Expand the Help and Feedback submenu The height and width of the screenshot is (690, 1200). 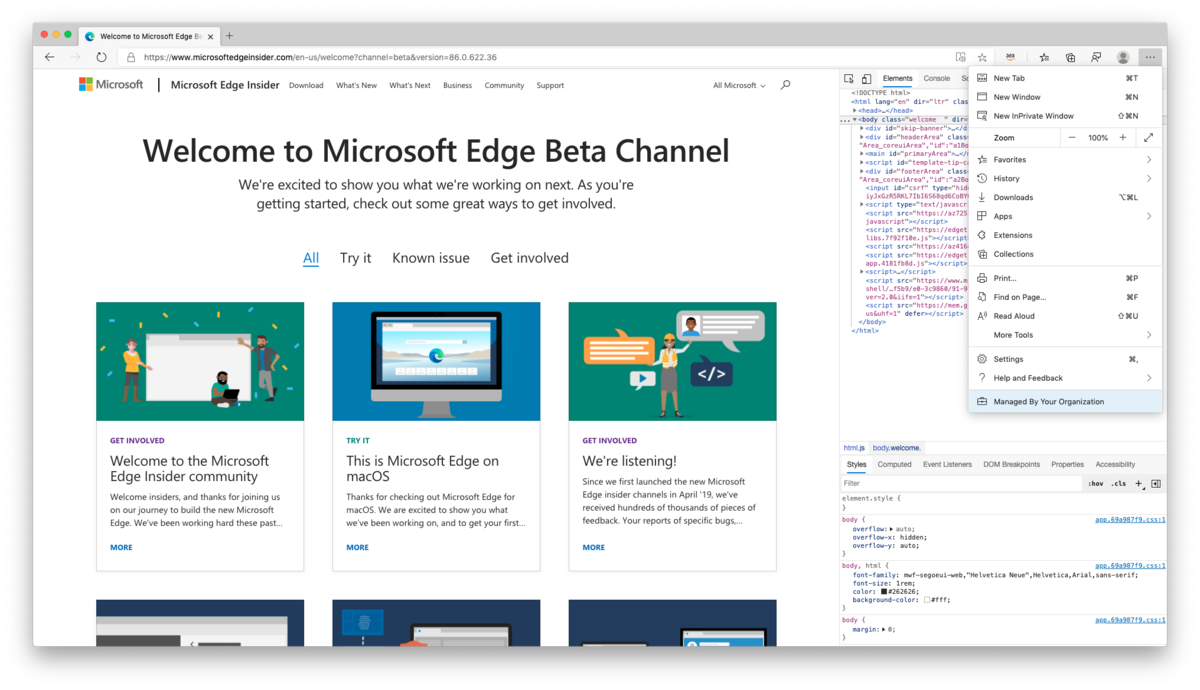pyautogui.click(x=1065, y=378)
